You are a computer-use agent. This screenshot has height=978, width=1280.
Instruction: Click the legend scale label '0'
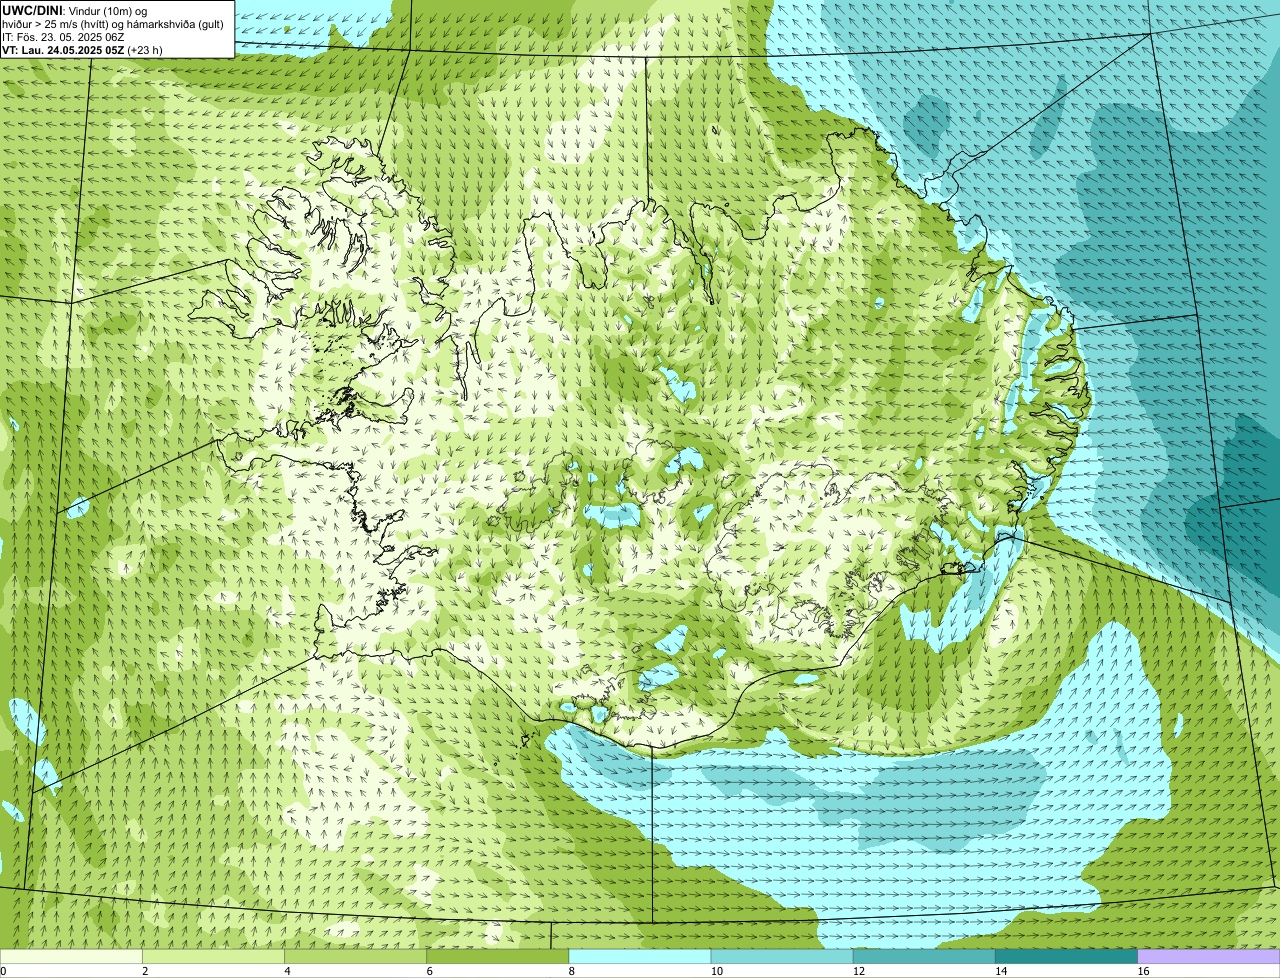pos(4,971)
